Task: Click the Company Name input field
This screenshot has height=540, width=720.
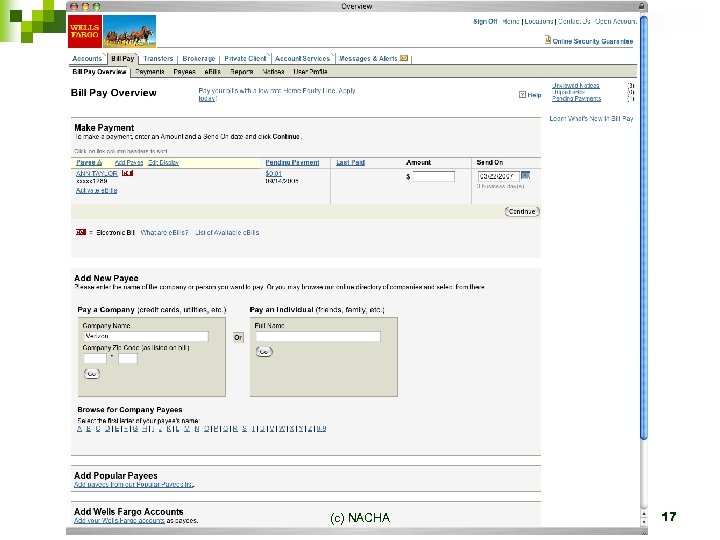Action: coord(145,337)
